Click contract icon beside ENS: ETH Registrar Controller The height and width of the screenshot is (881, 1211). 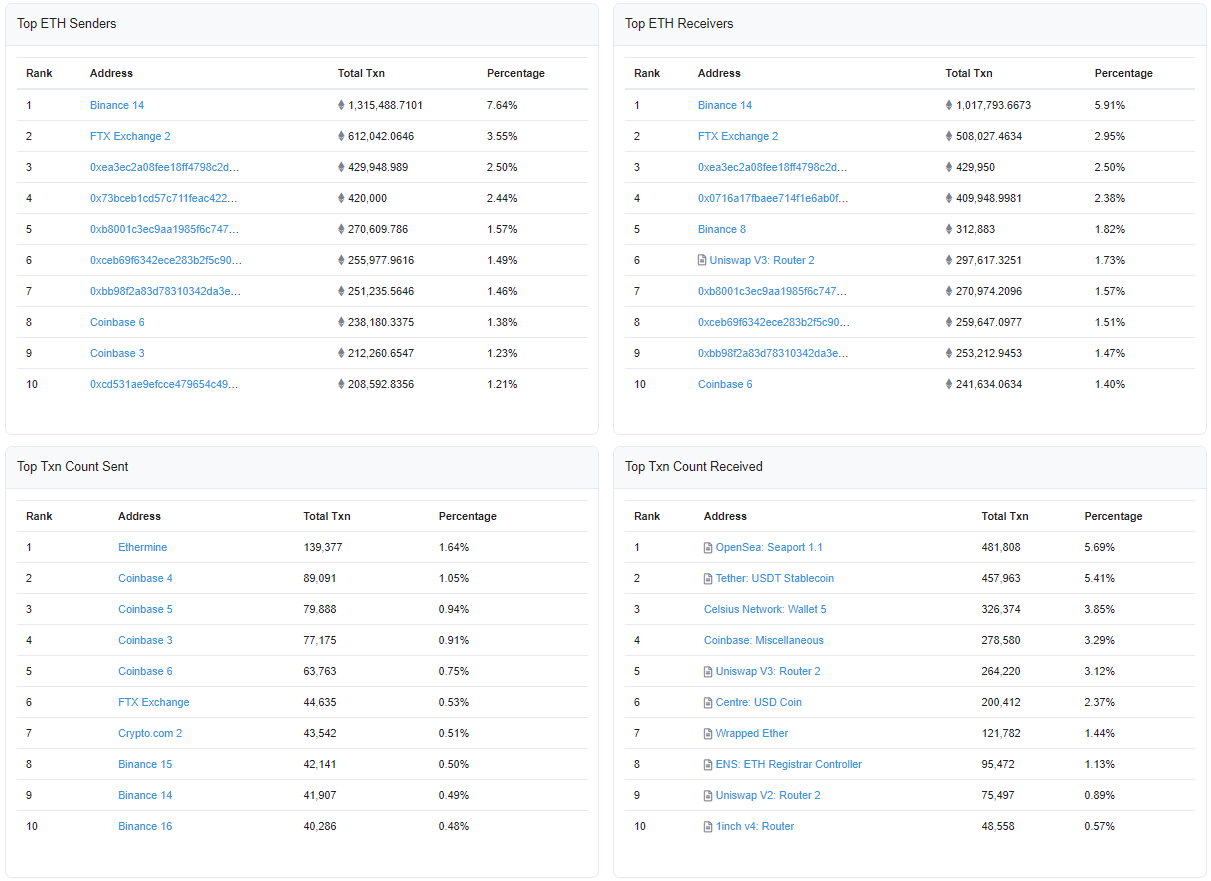click(708, 764)
